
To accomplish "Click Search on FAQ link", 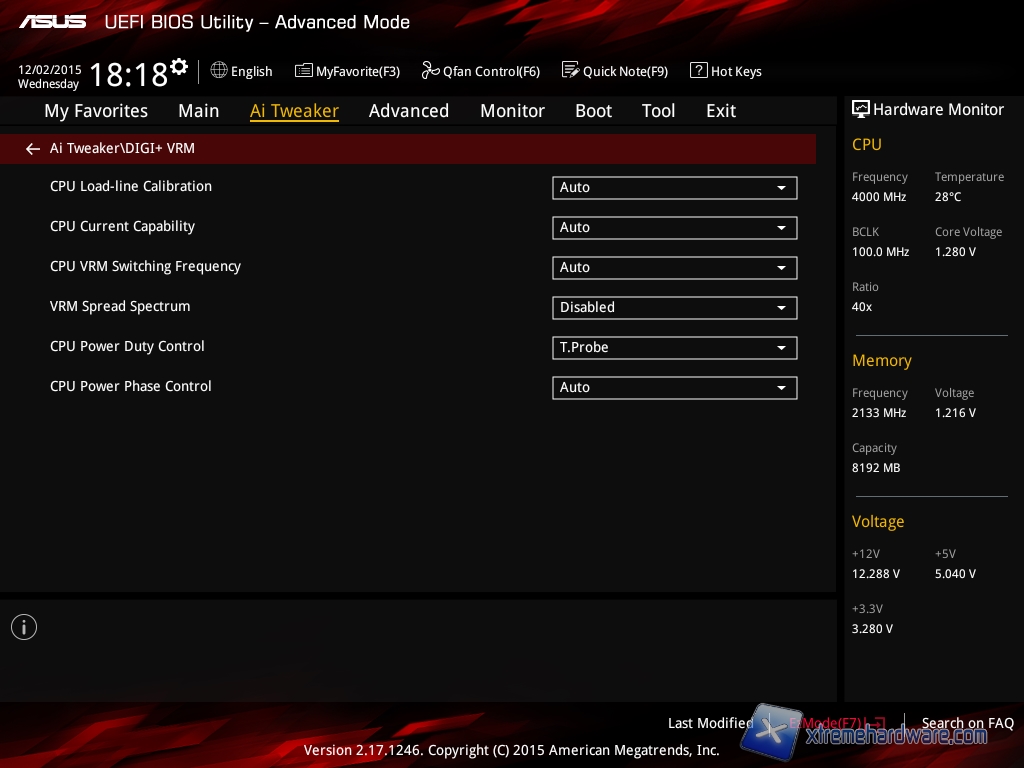I will tap(967, 723).
